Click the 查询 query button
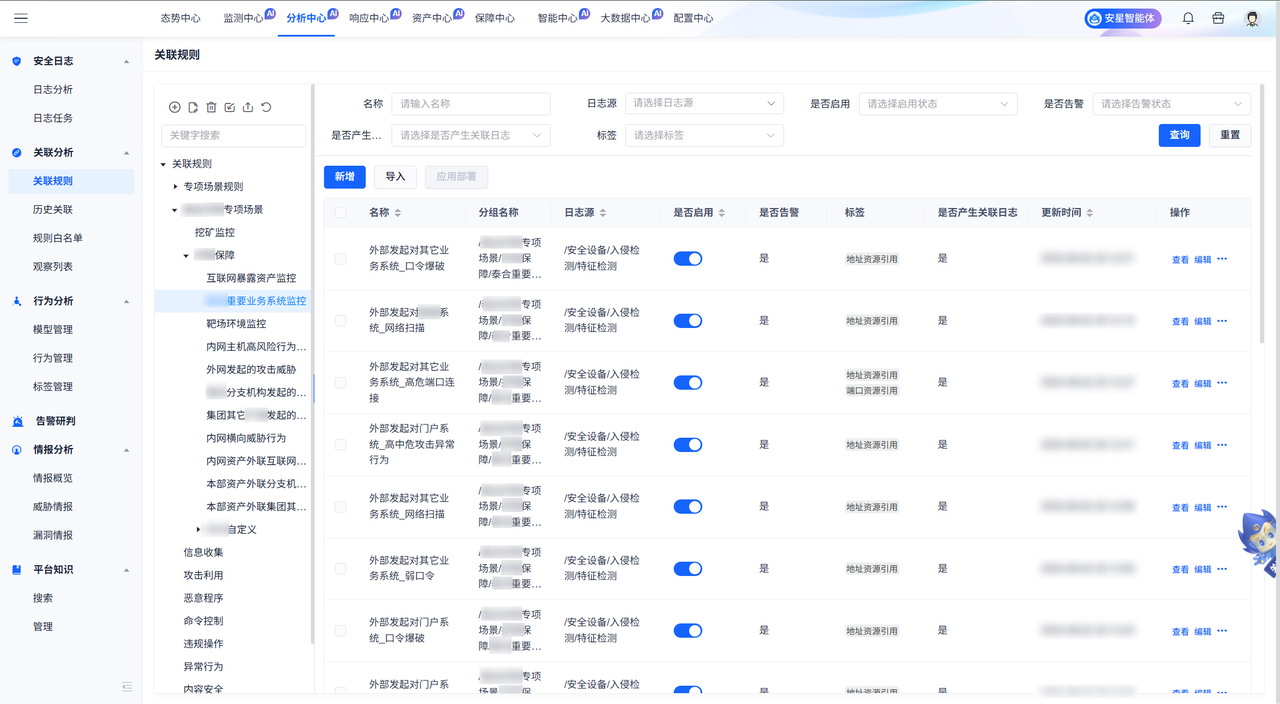This screenshot has width=1280, height=704. pos(1179,135)
